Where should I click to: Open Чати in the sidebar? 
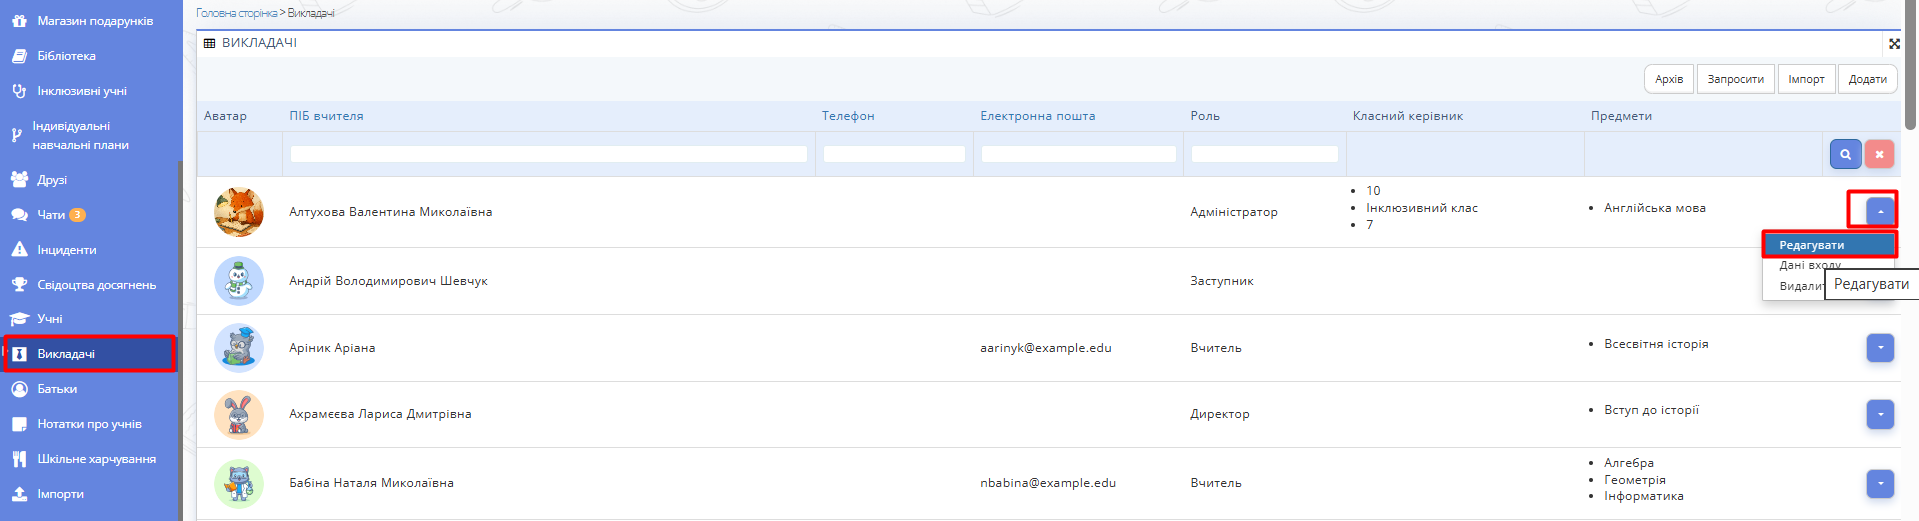click(51, 215)
